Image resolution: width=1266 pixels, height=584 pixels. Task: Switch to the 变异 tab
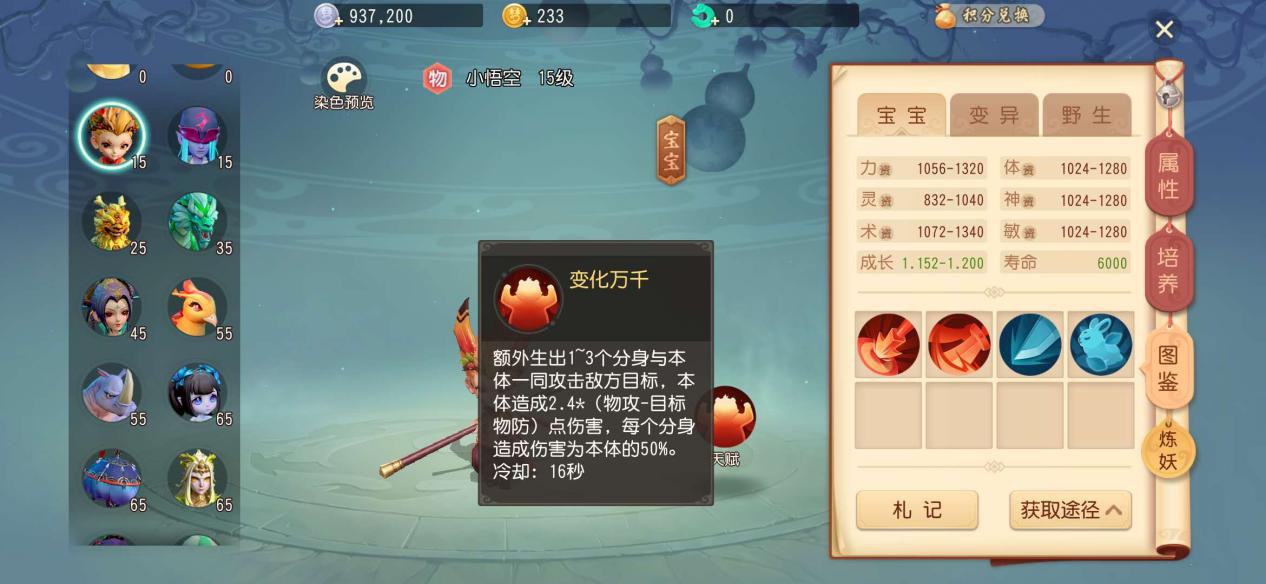tap(994, 115)
